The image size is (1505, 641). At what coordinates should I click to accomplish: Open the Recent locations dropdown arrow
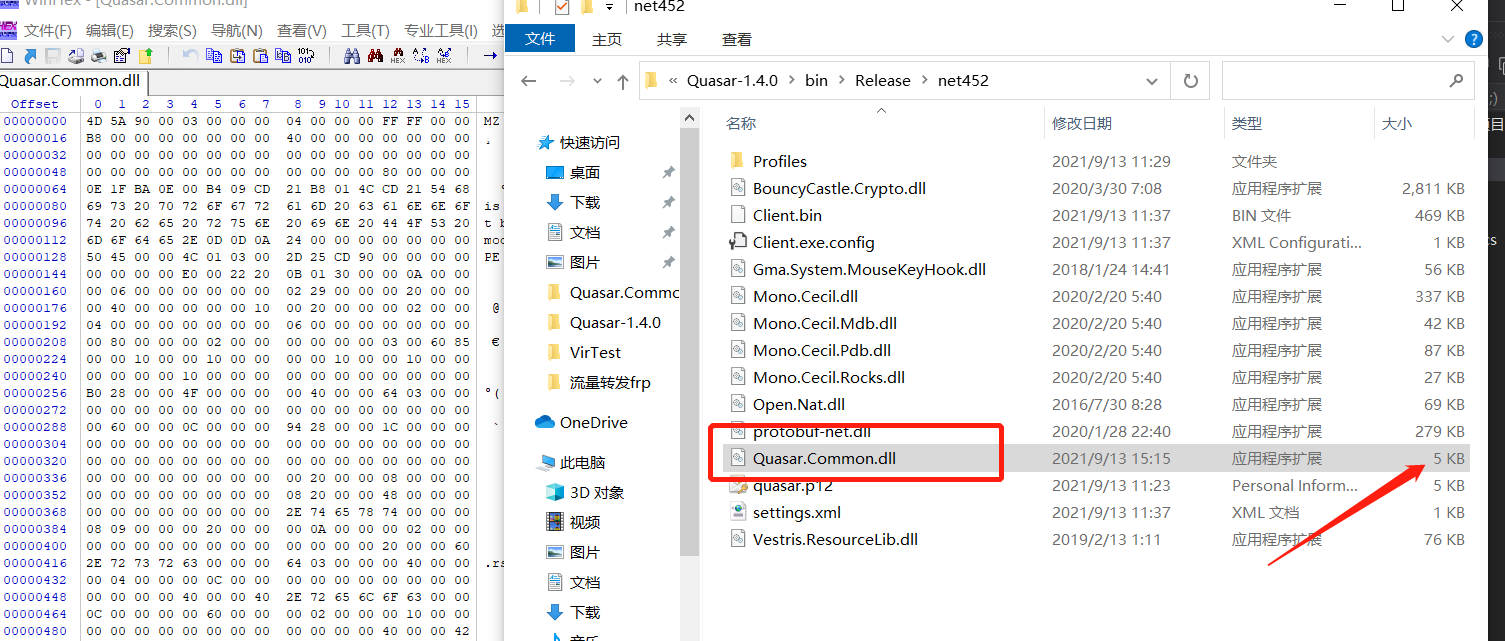pos(597,81)
